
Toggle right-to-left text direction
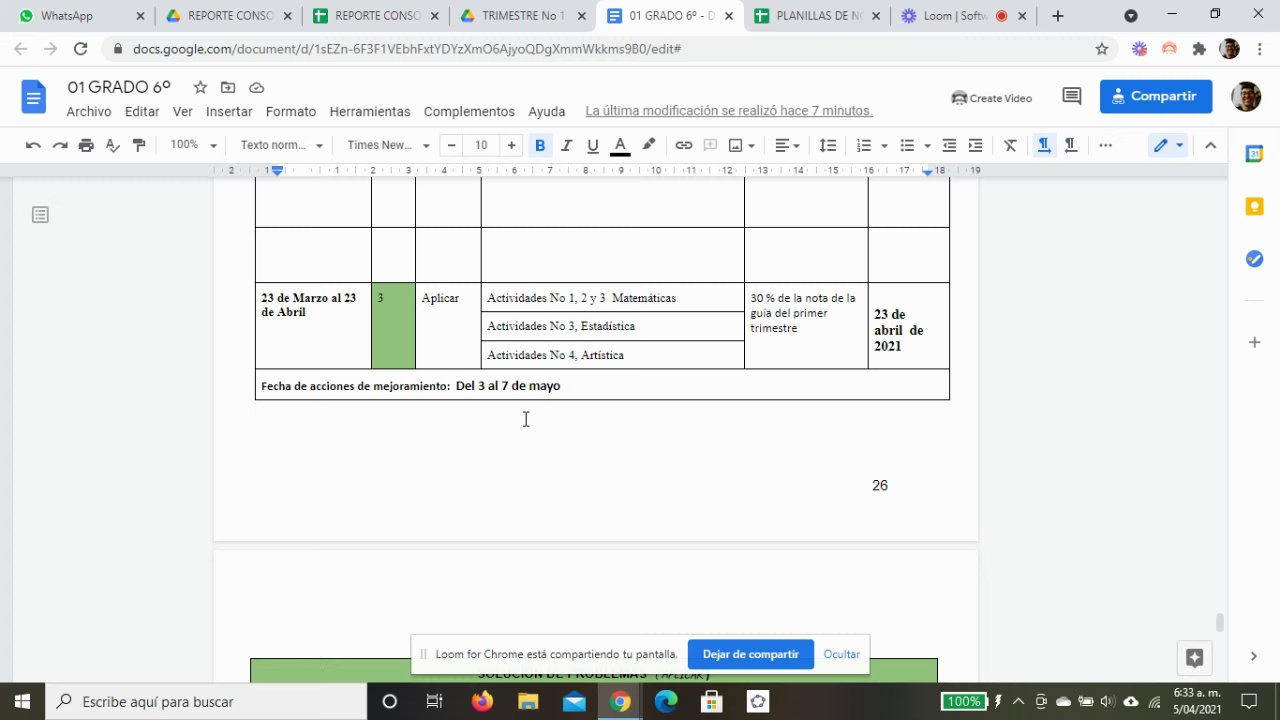click(x=1070, y=145)
